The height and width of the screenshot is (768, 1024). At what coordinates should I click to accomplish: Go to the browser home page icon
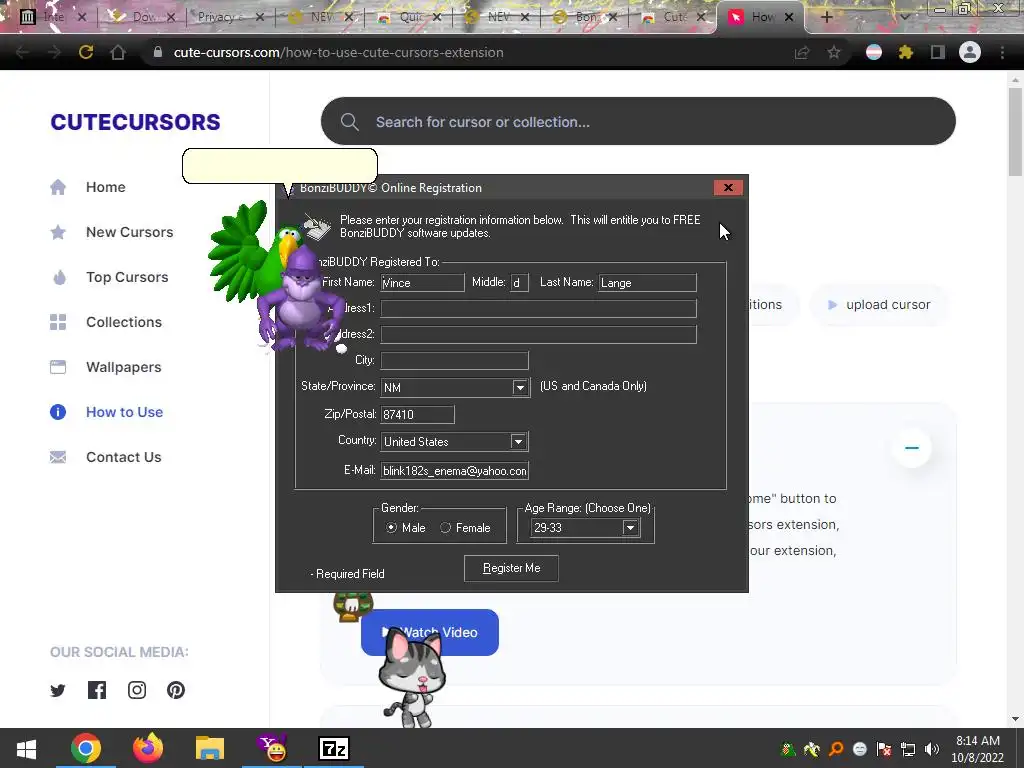(x=118, y=52)
